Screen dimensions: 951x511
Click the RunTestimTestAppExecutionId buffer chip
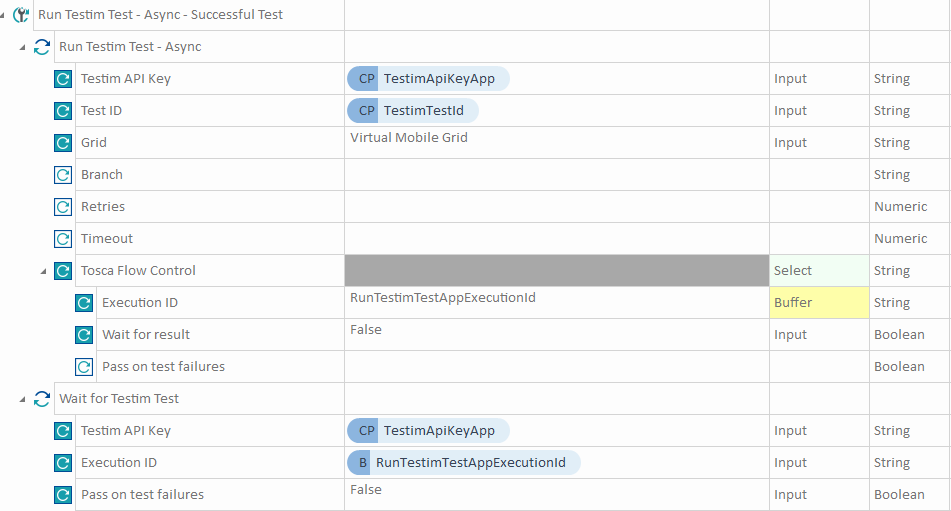coord(463,463)
